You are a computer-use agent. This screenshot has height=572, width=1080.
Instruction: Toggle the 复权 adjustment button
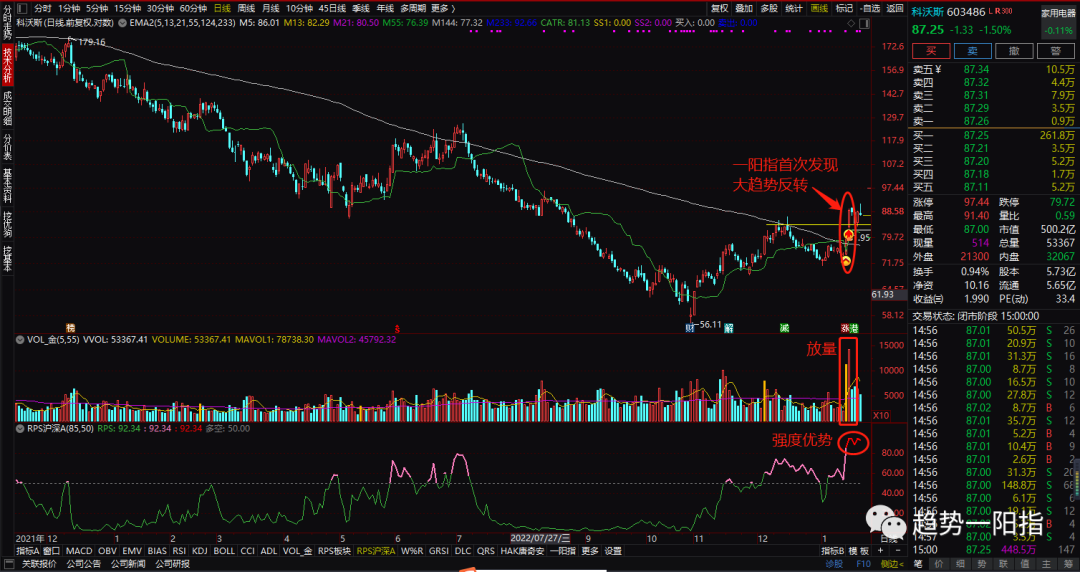pyautogui.click(x=720, y=8)
